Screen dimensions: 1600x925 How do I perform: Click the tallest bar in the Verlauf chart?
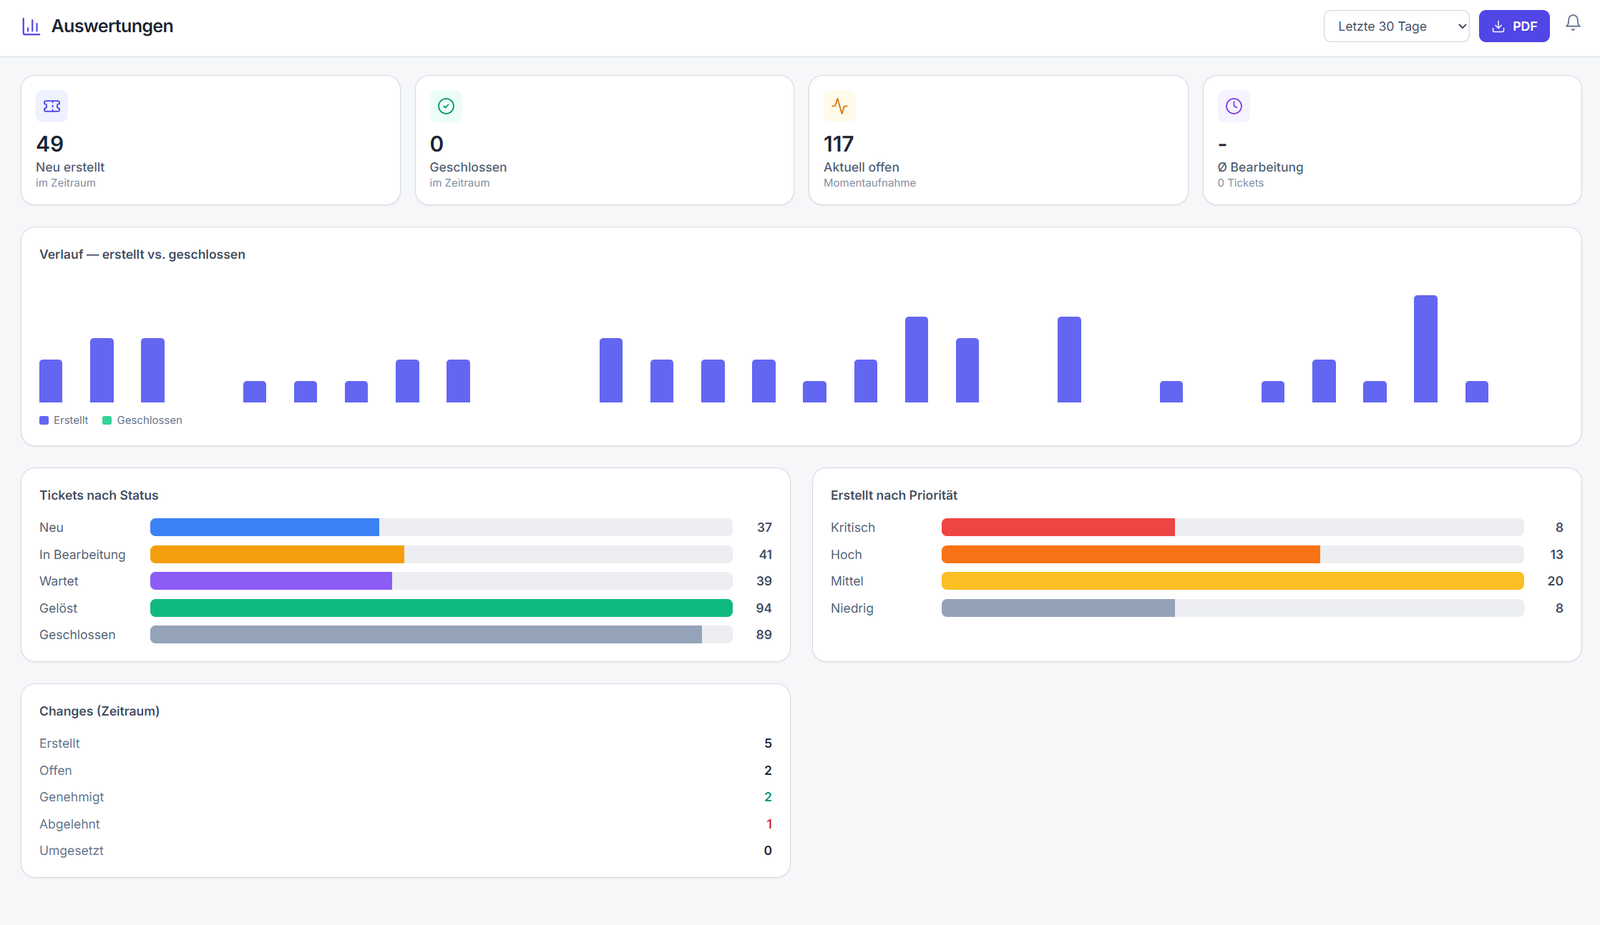click(1425, 349)
